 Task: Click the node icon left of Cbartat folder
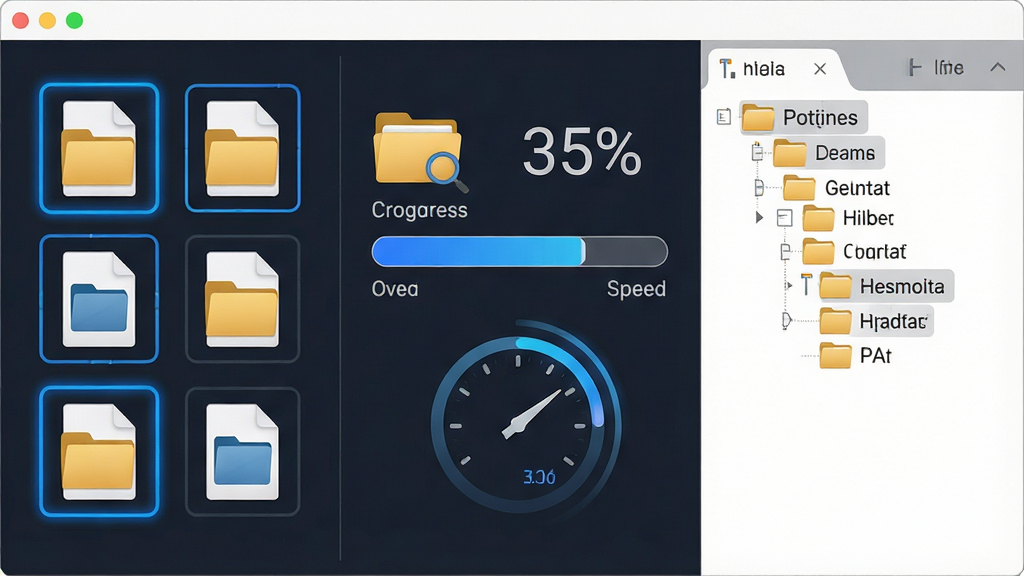click(786, 251)
